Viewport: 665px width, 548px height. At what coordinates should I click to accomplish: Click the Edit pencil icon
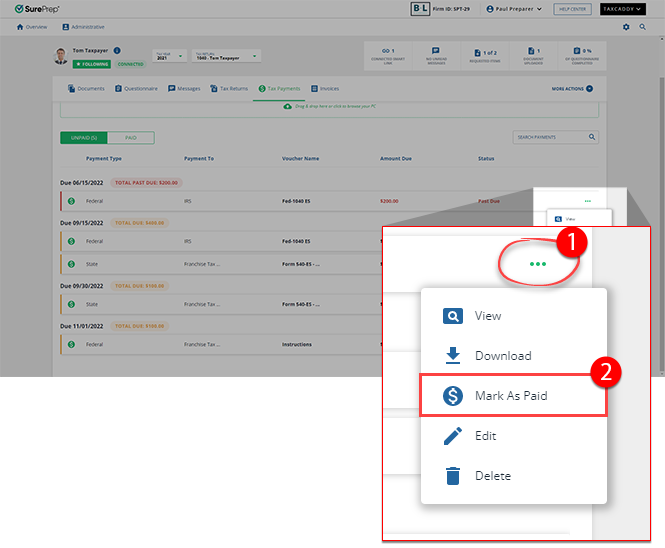[x=453, y=436]
